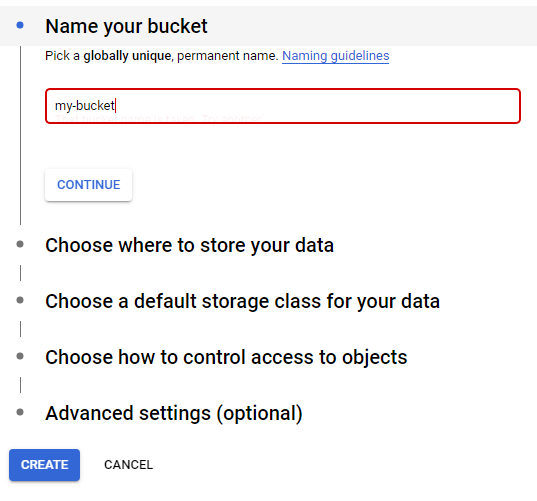This screenshot has height=501, width=537.
Task: Click the connector line between where-to-store and storage class steps
Action: pyautogui.click(x=21, y=273)
